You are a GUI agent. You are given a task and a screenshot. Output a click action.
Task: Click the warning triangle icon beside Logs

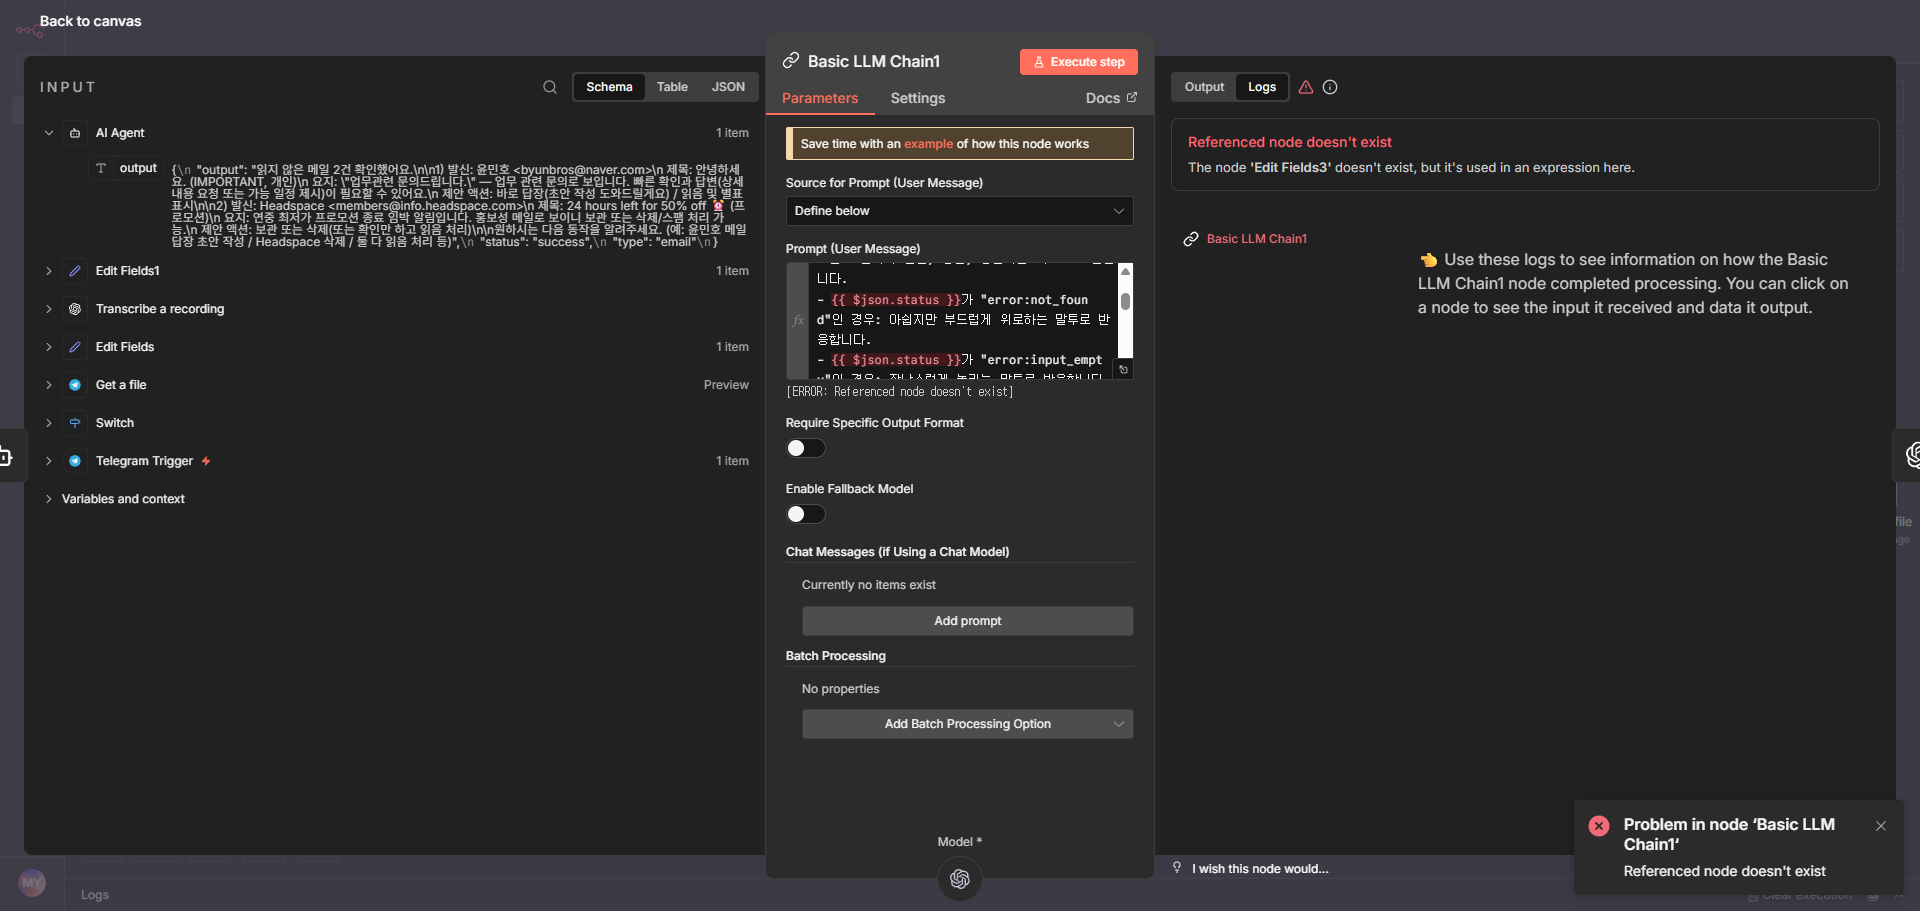1306,87
